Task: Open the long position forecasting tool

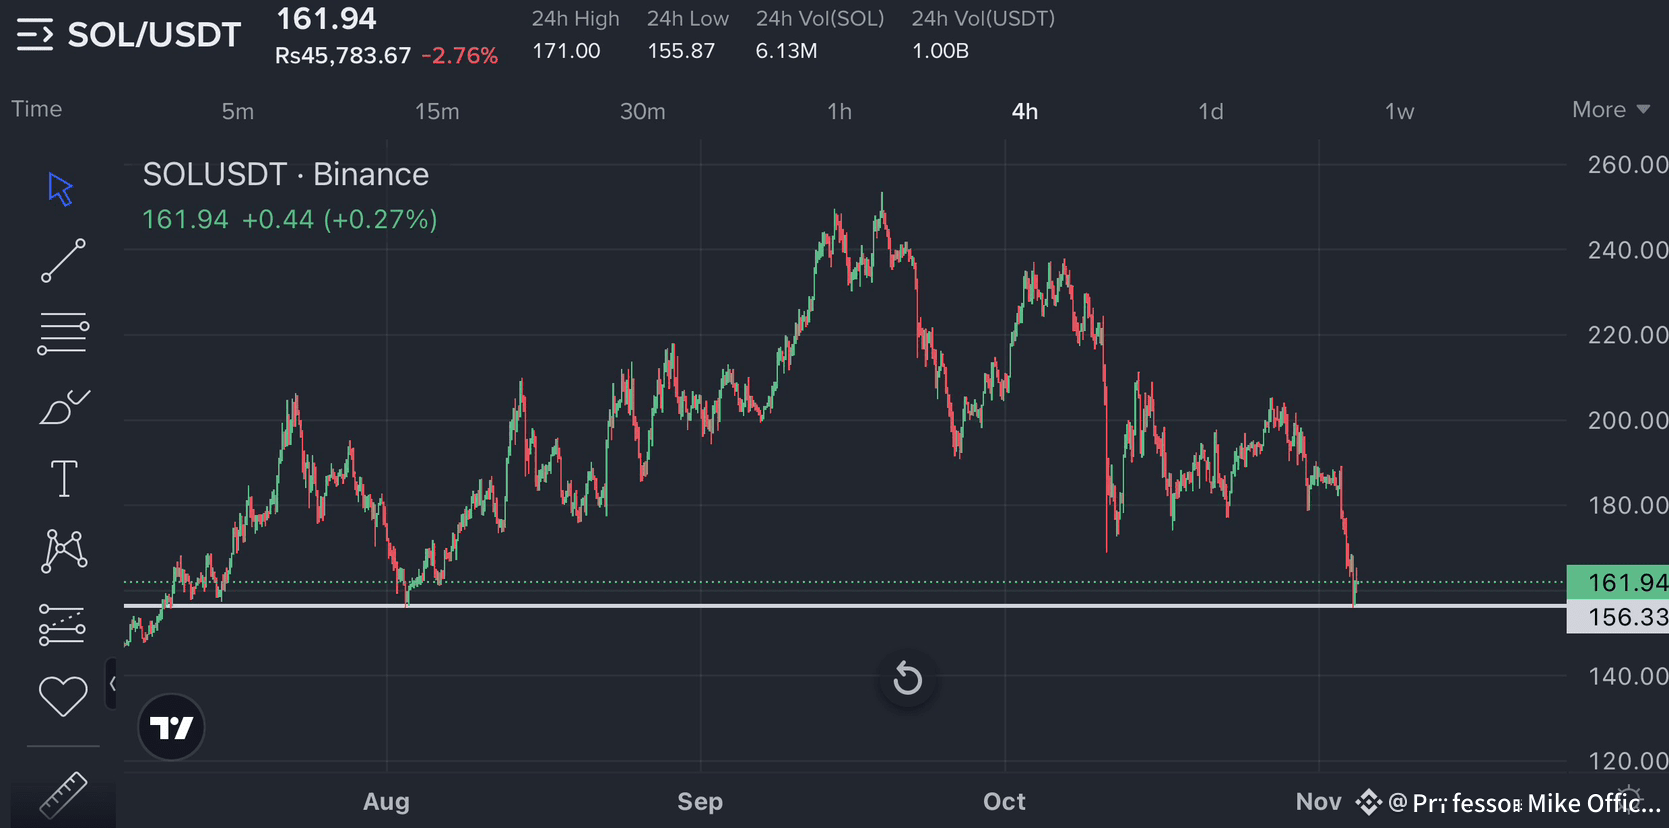Action: click(x=62, y=625)
